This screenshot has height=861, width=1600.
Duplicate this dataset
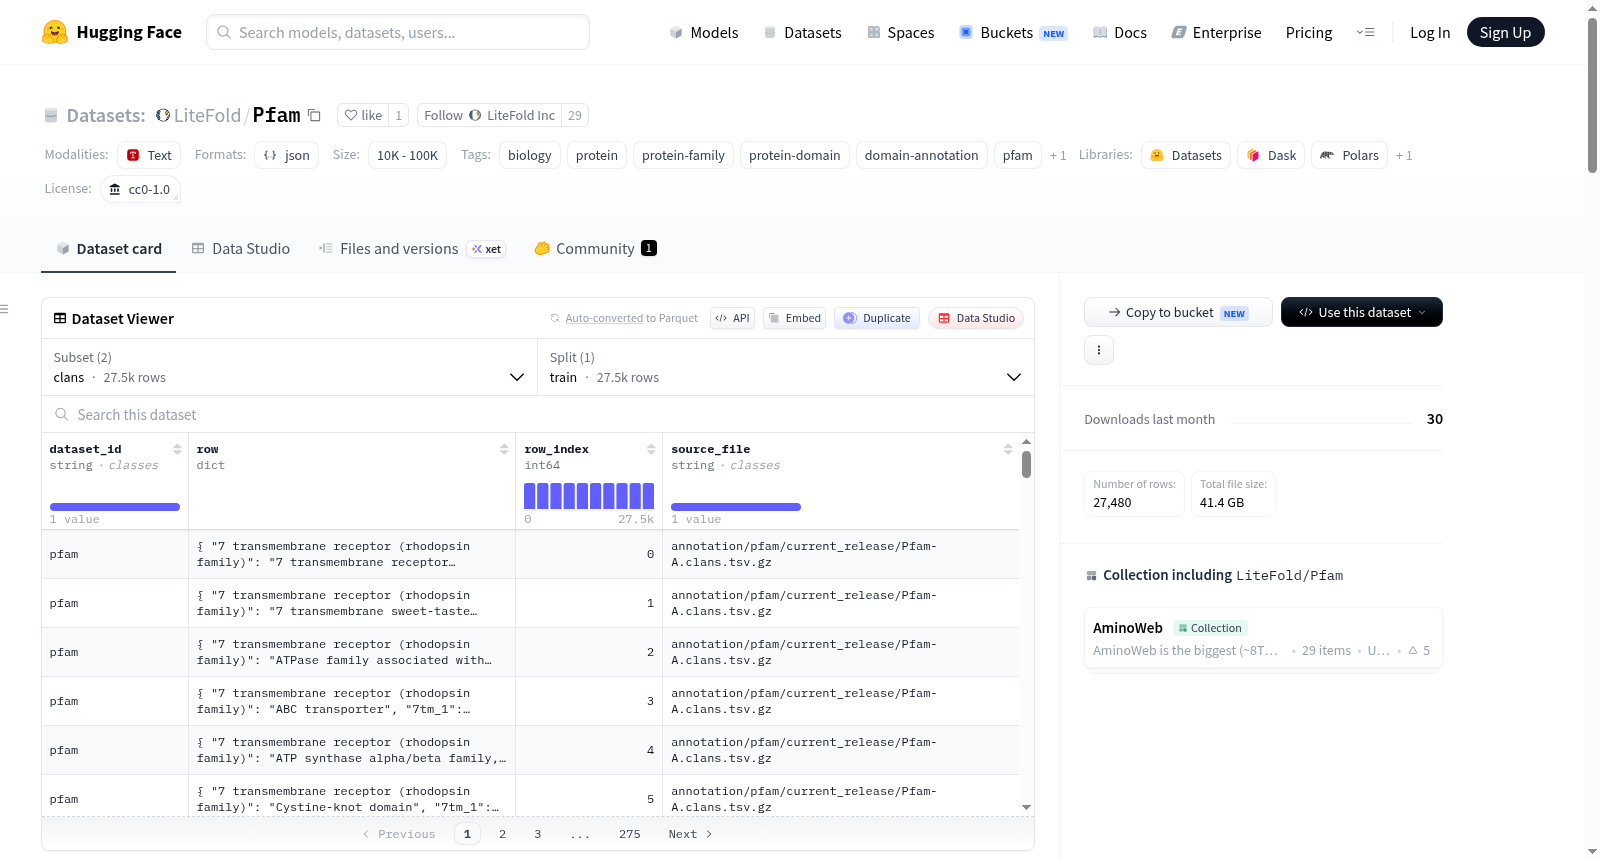[877, 318]
